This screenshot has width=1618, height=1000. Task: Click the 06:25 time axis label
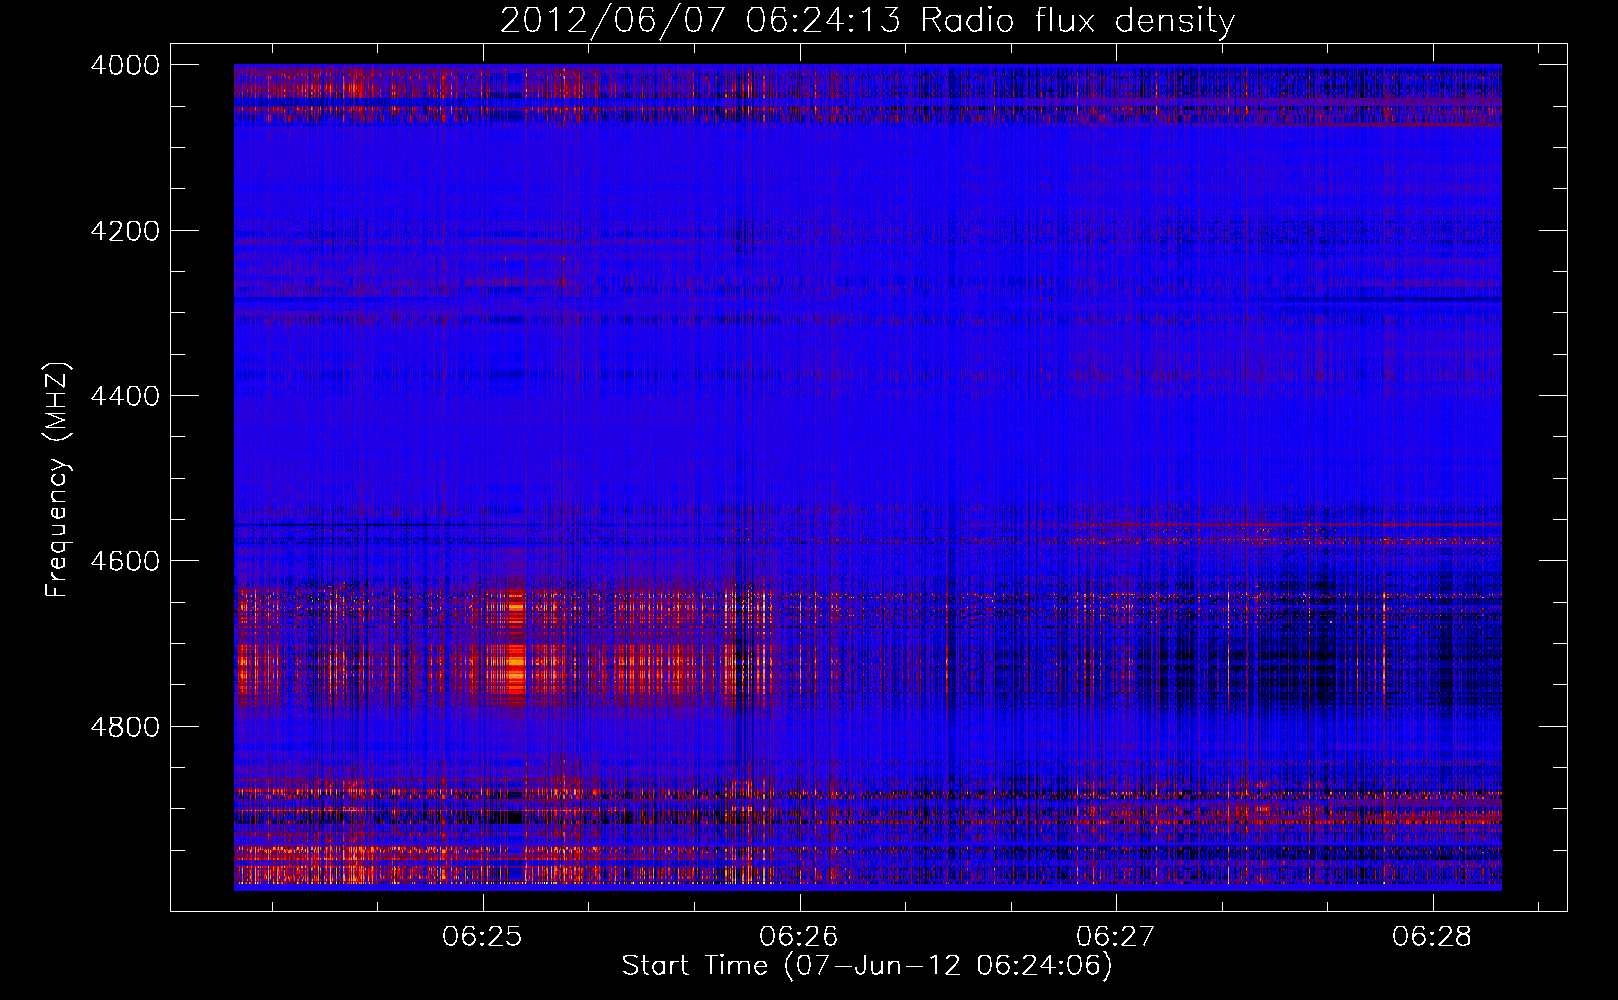click(482, 937)
